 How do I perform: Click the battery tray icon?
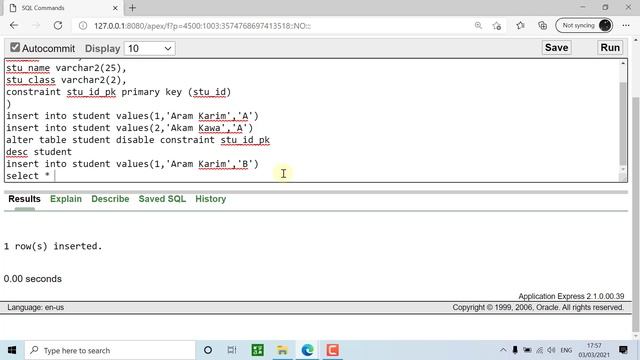click(x=527, y=350)
